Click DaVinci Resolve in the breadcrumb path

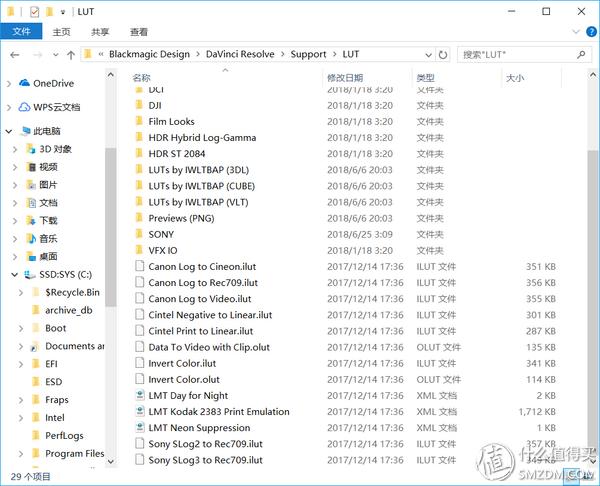[x=242, y=54]
